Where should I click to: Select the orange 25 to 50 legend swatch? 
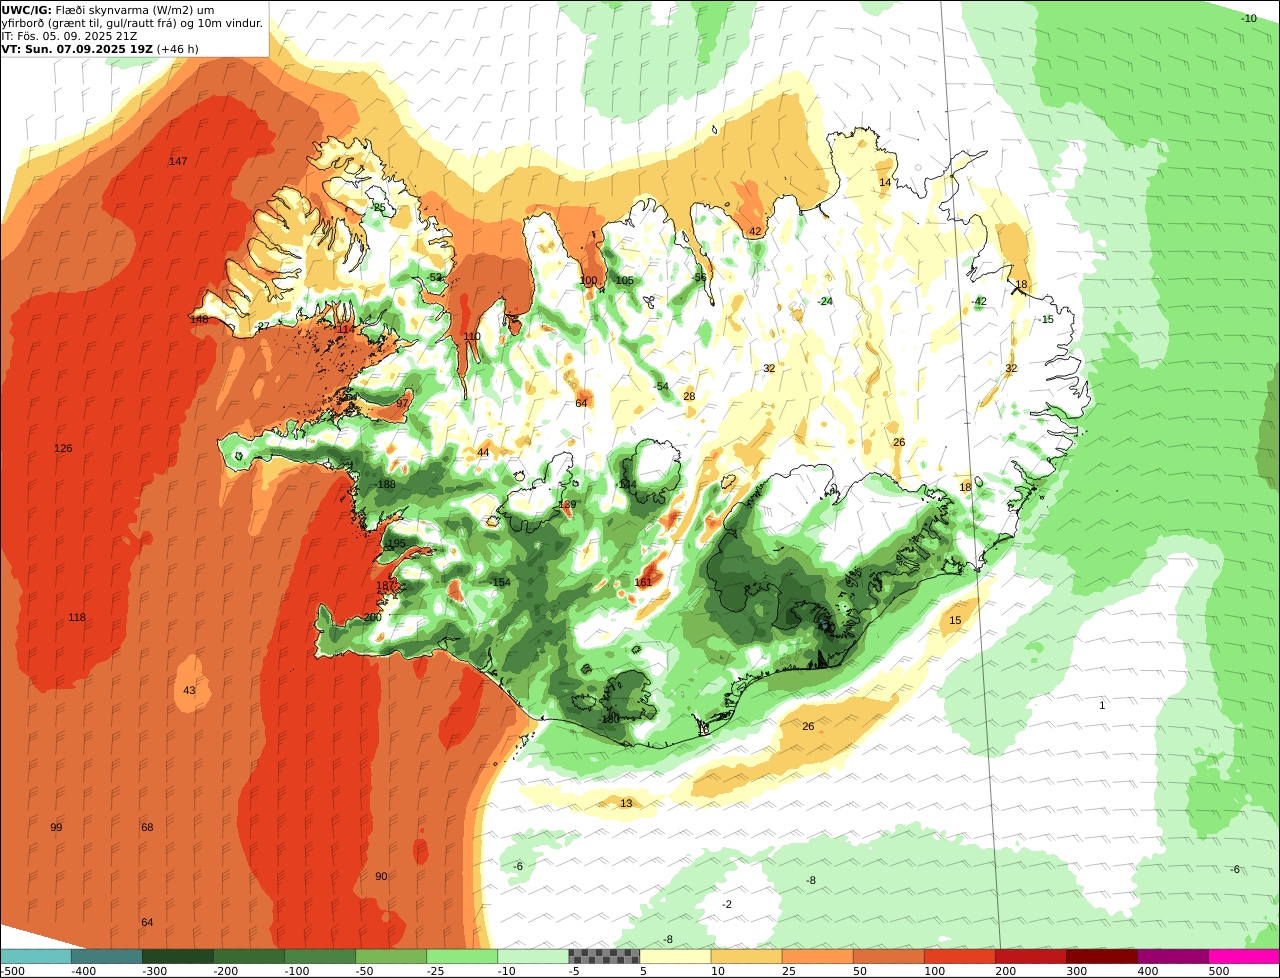tap(817, 956)
